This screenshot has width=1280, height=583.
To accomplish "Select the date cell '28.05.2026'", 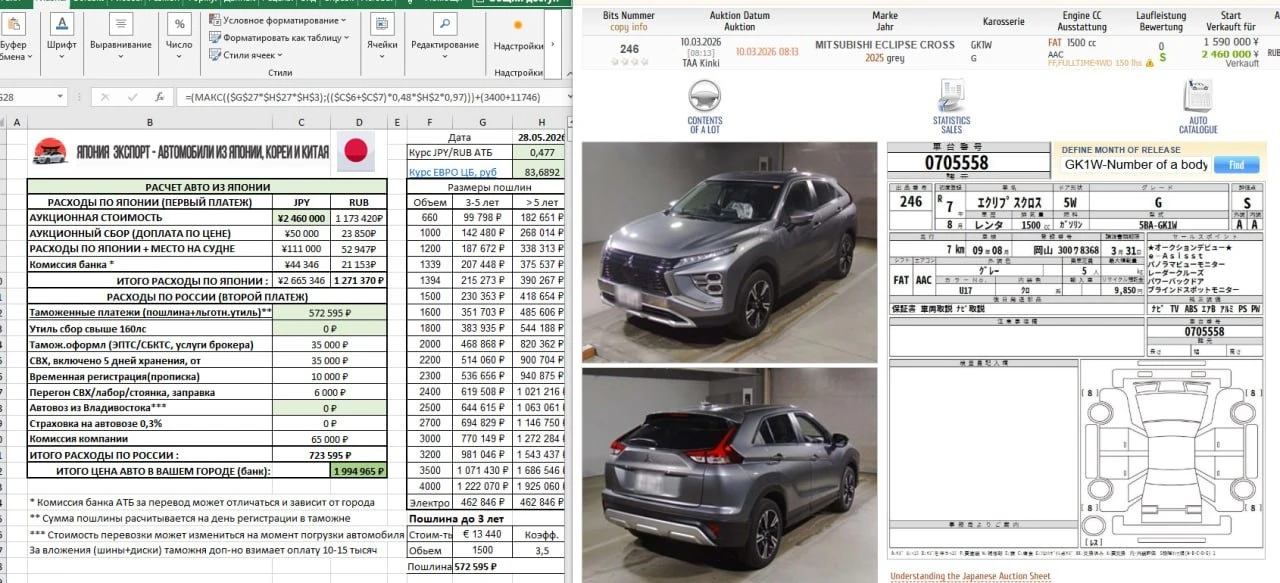I will 540,137.
